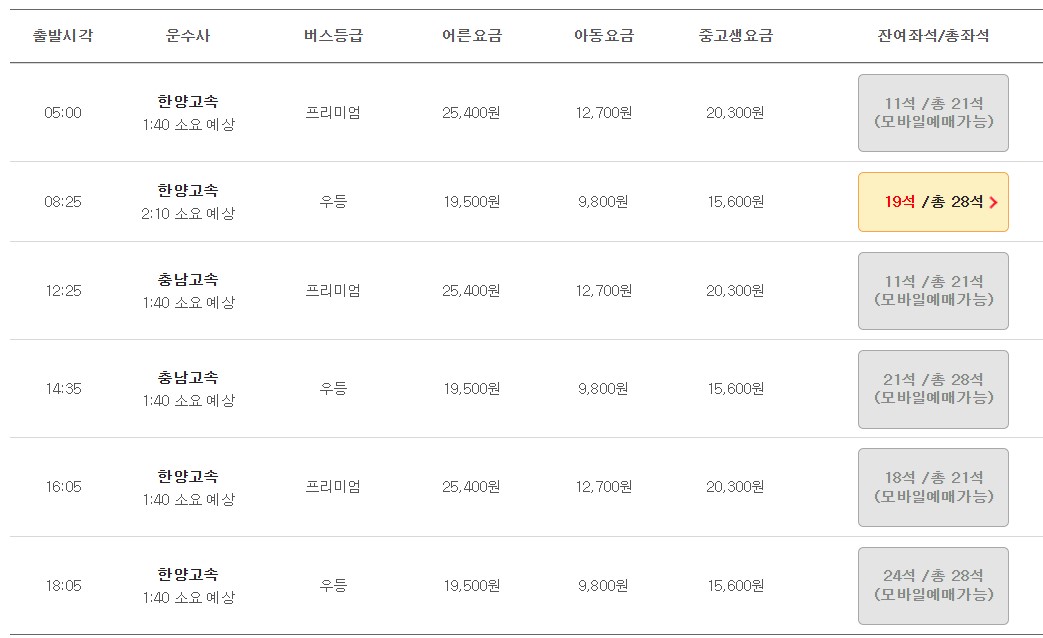Click the seat availability button for the 14:35 bus
Image resolution: width=1043 pixels, height=638 pixels.
pos(932,388)
